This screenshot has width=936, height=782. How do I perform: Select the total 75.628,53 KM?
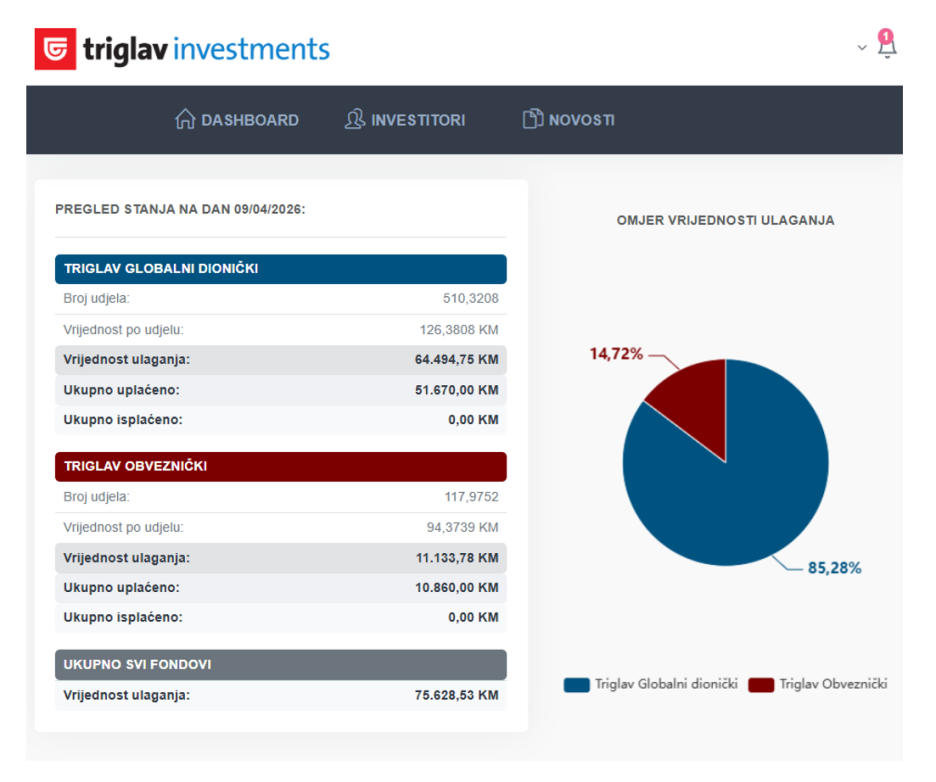coord(457,695)
